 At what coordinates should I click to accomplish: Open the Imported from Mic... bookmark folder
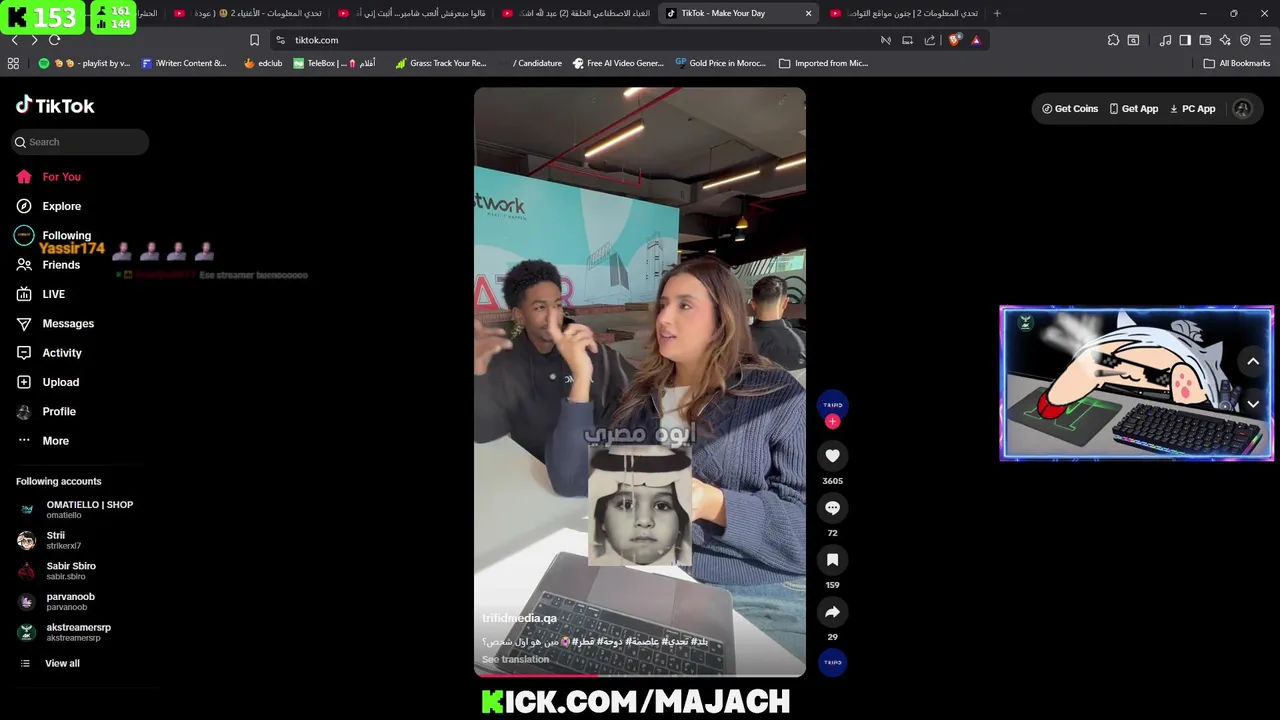[x=823, y=63]
